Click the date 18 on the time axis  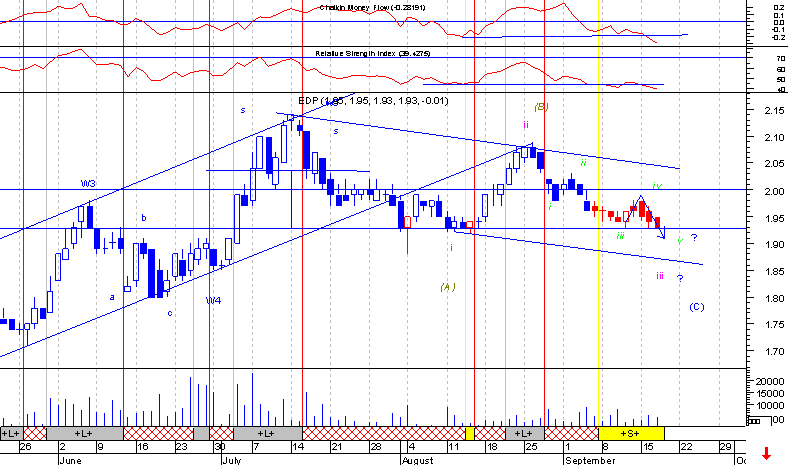tap(492, 447)
